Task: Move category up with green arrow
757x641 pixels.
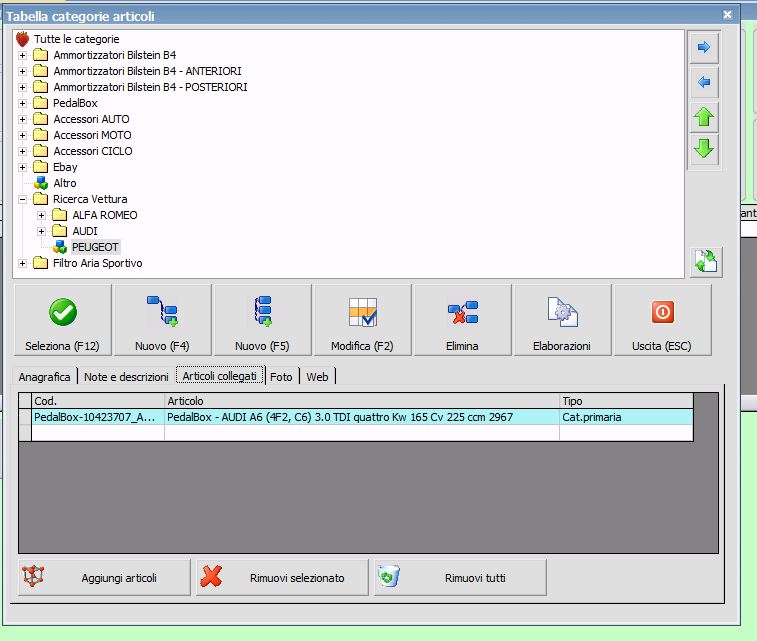Action: coord(704,117)
